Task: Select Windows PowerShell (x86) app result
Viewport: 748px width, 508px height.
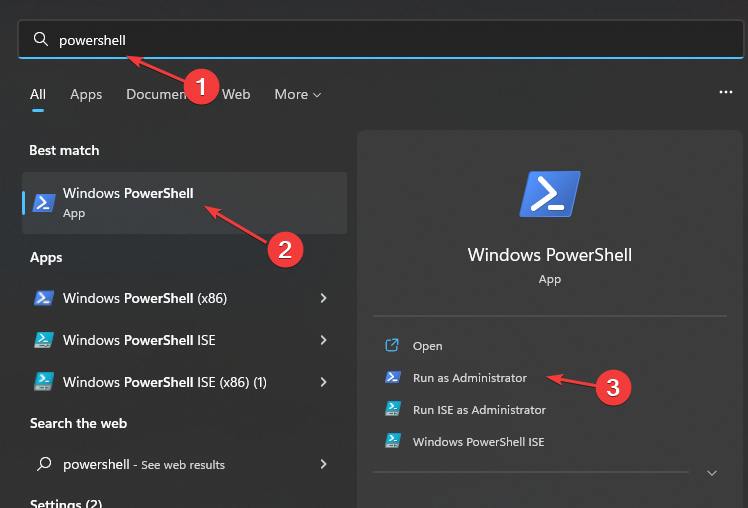Action: pyautogui.click(x=184, y=298)
